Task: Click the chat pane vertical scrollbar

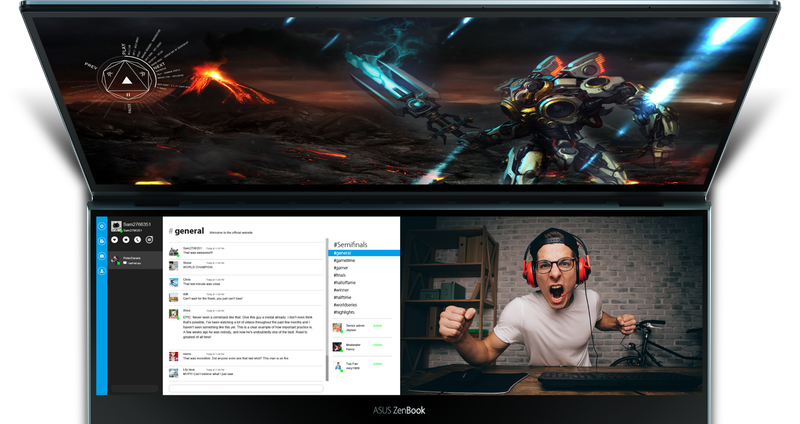Action: tap(327, 310)
